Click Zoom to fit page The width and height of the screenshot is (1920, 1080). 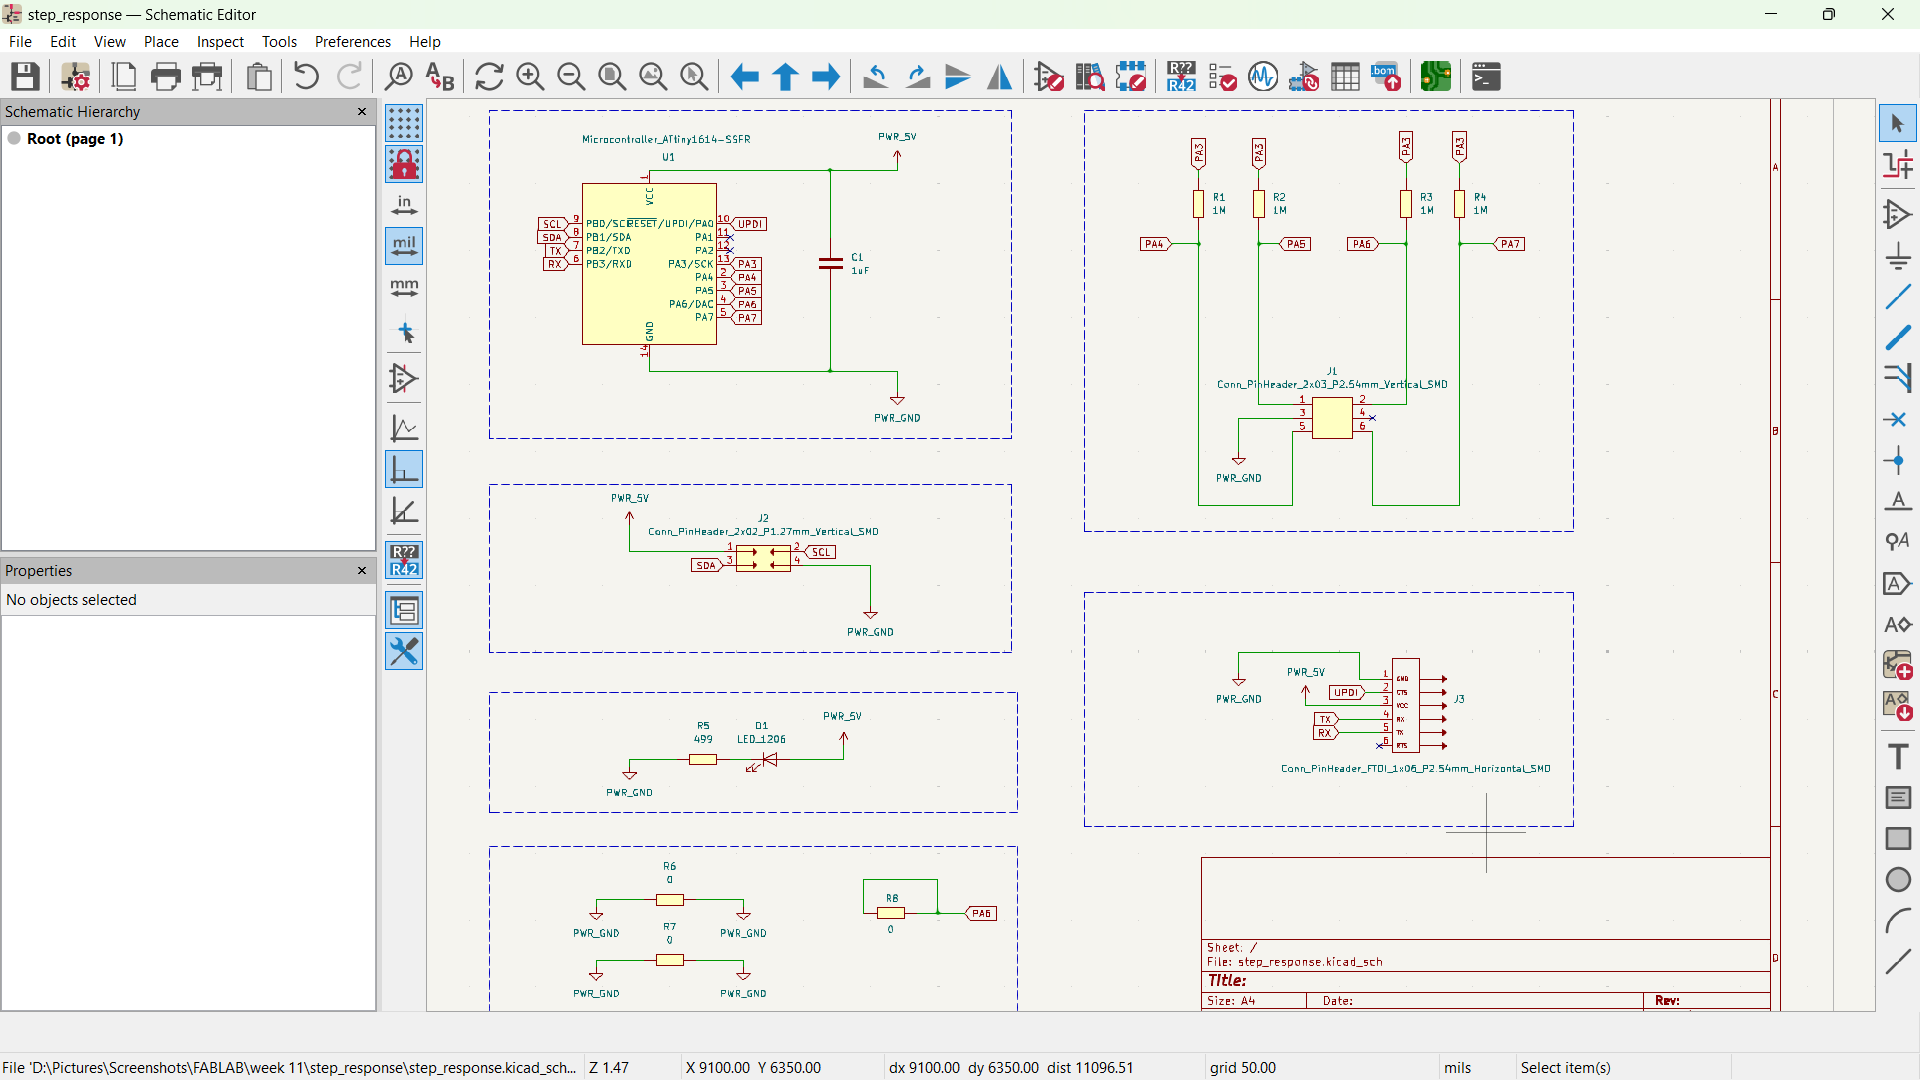pyautogui.click(x=612, y=77)
